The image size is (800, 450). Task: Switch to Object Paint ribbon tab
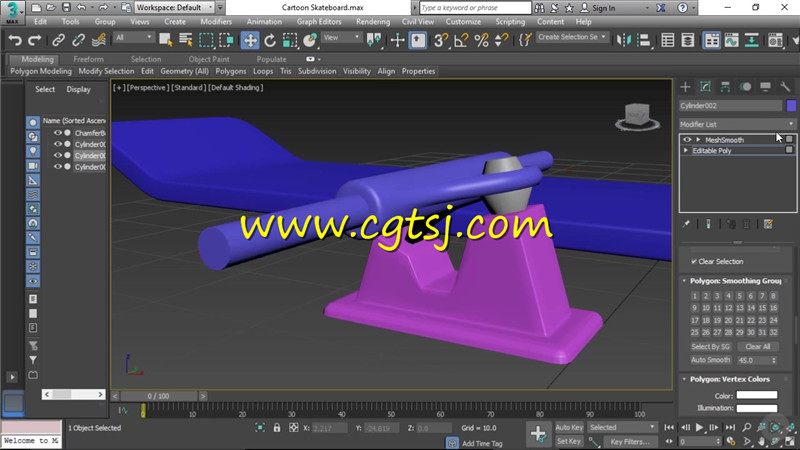point(209,59)
